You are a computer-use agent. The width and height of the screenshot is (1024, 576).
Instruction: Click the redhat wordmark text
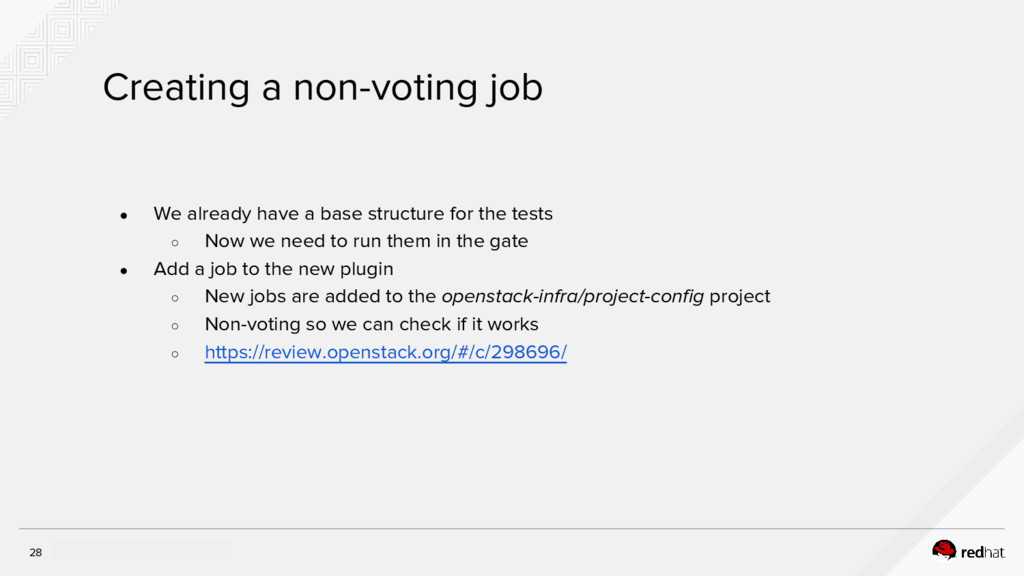983,551
